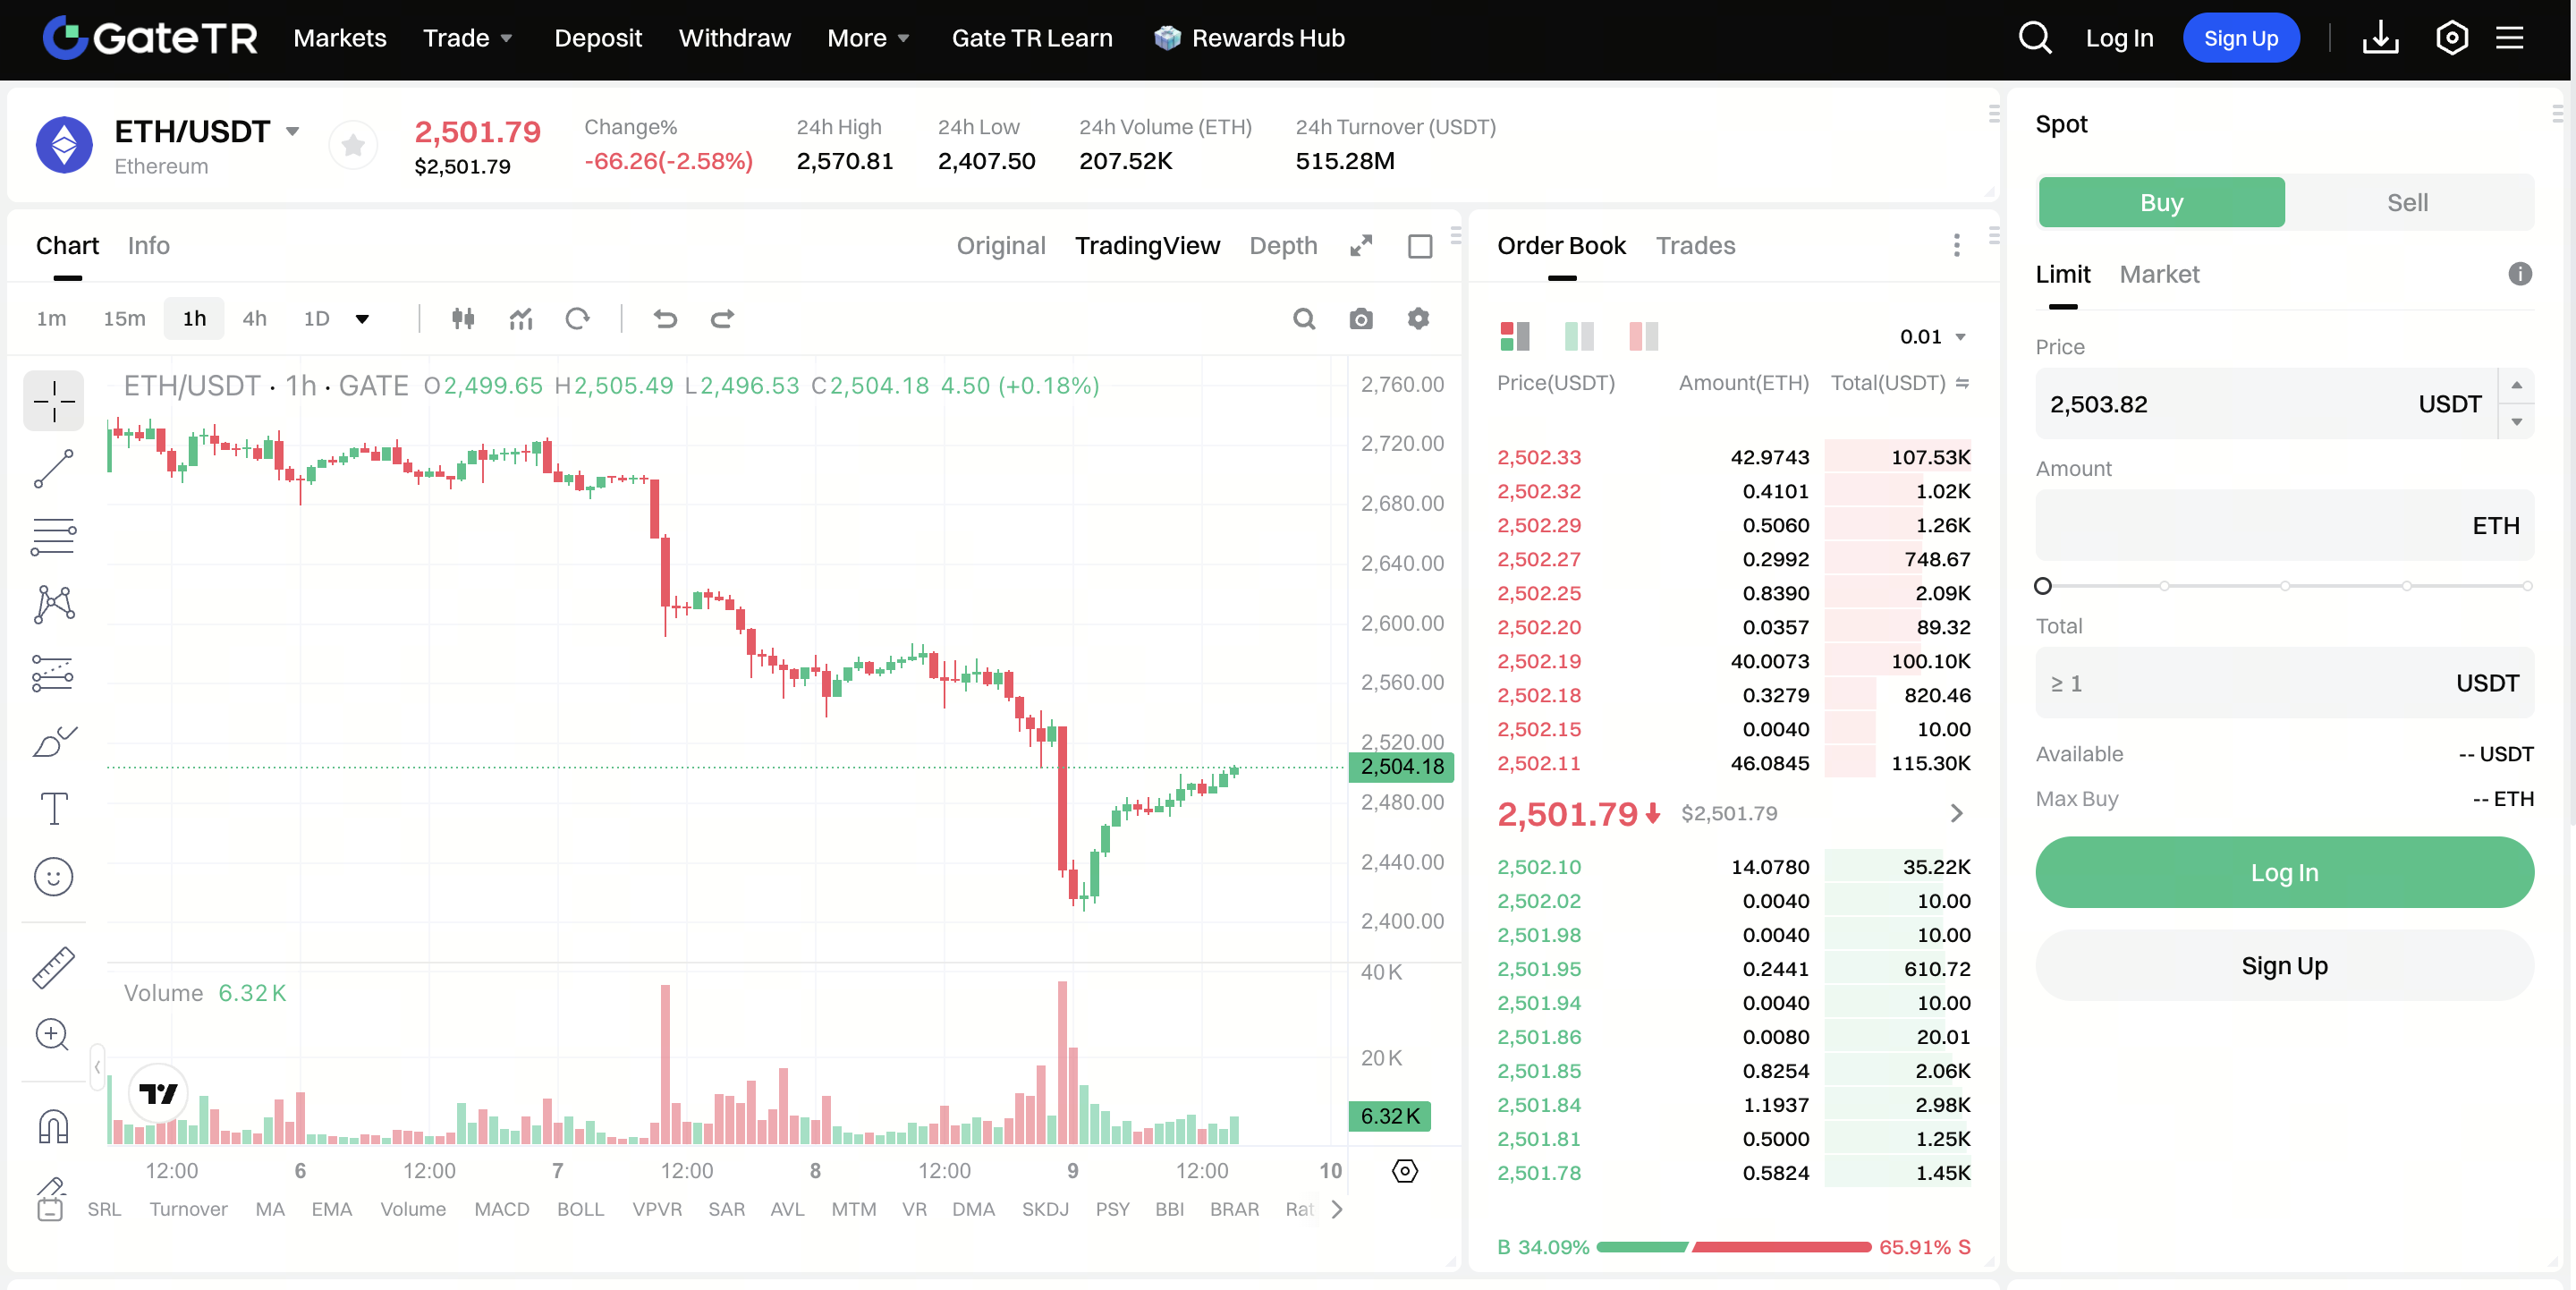Expand the ETH/USDT pair selector arrow
The width and height of the screenshot is (2576, 1290).
(x=292, y=132)
